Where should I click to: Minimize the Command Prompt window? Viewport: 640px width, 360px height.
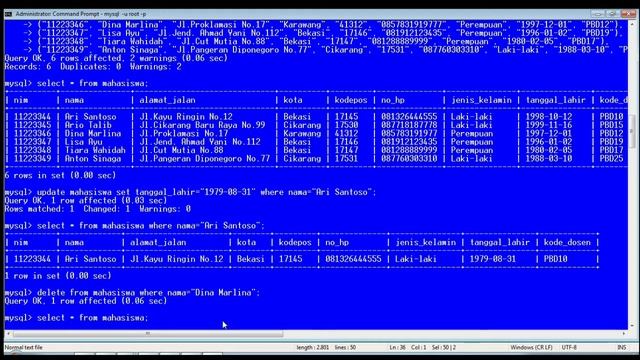tap(597, 14)
